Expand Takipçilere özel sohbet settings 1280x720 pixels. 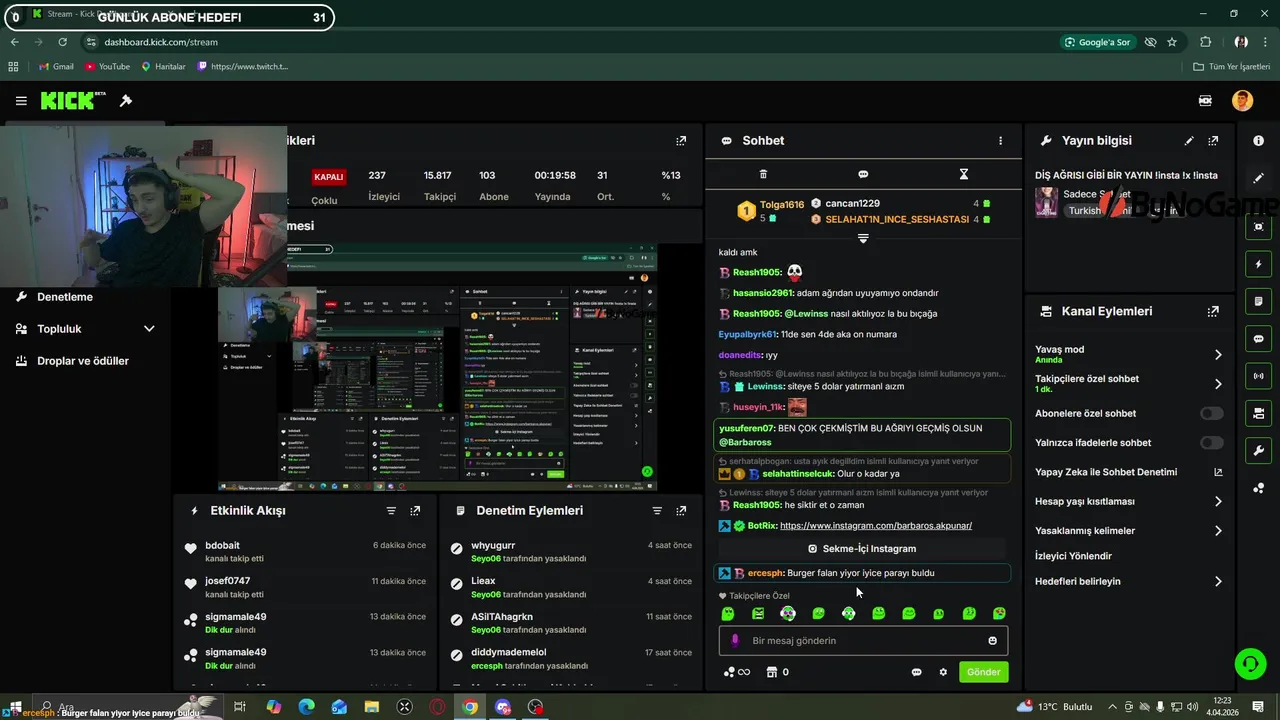[x=1218, y=384]
